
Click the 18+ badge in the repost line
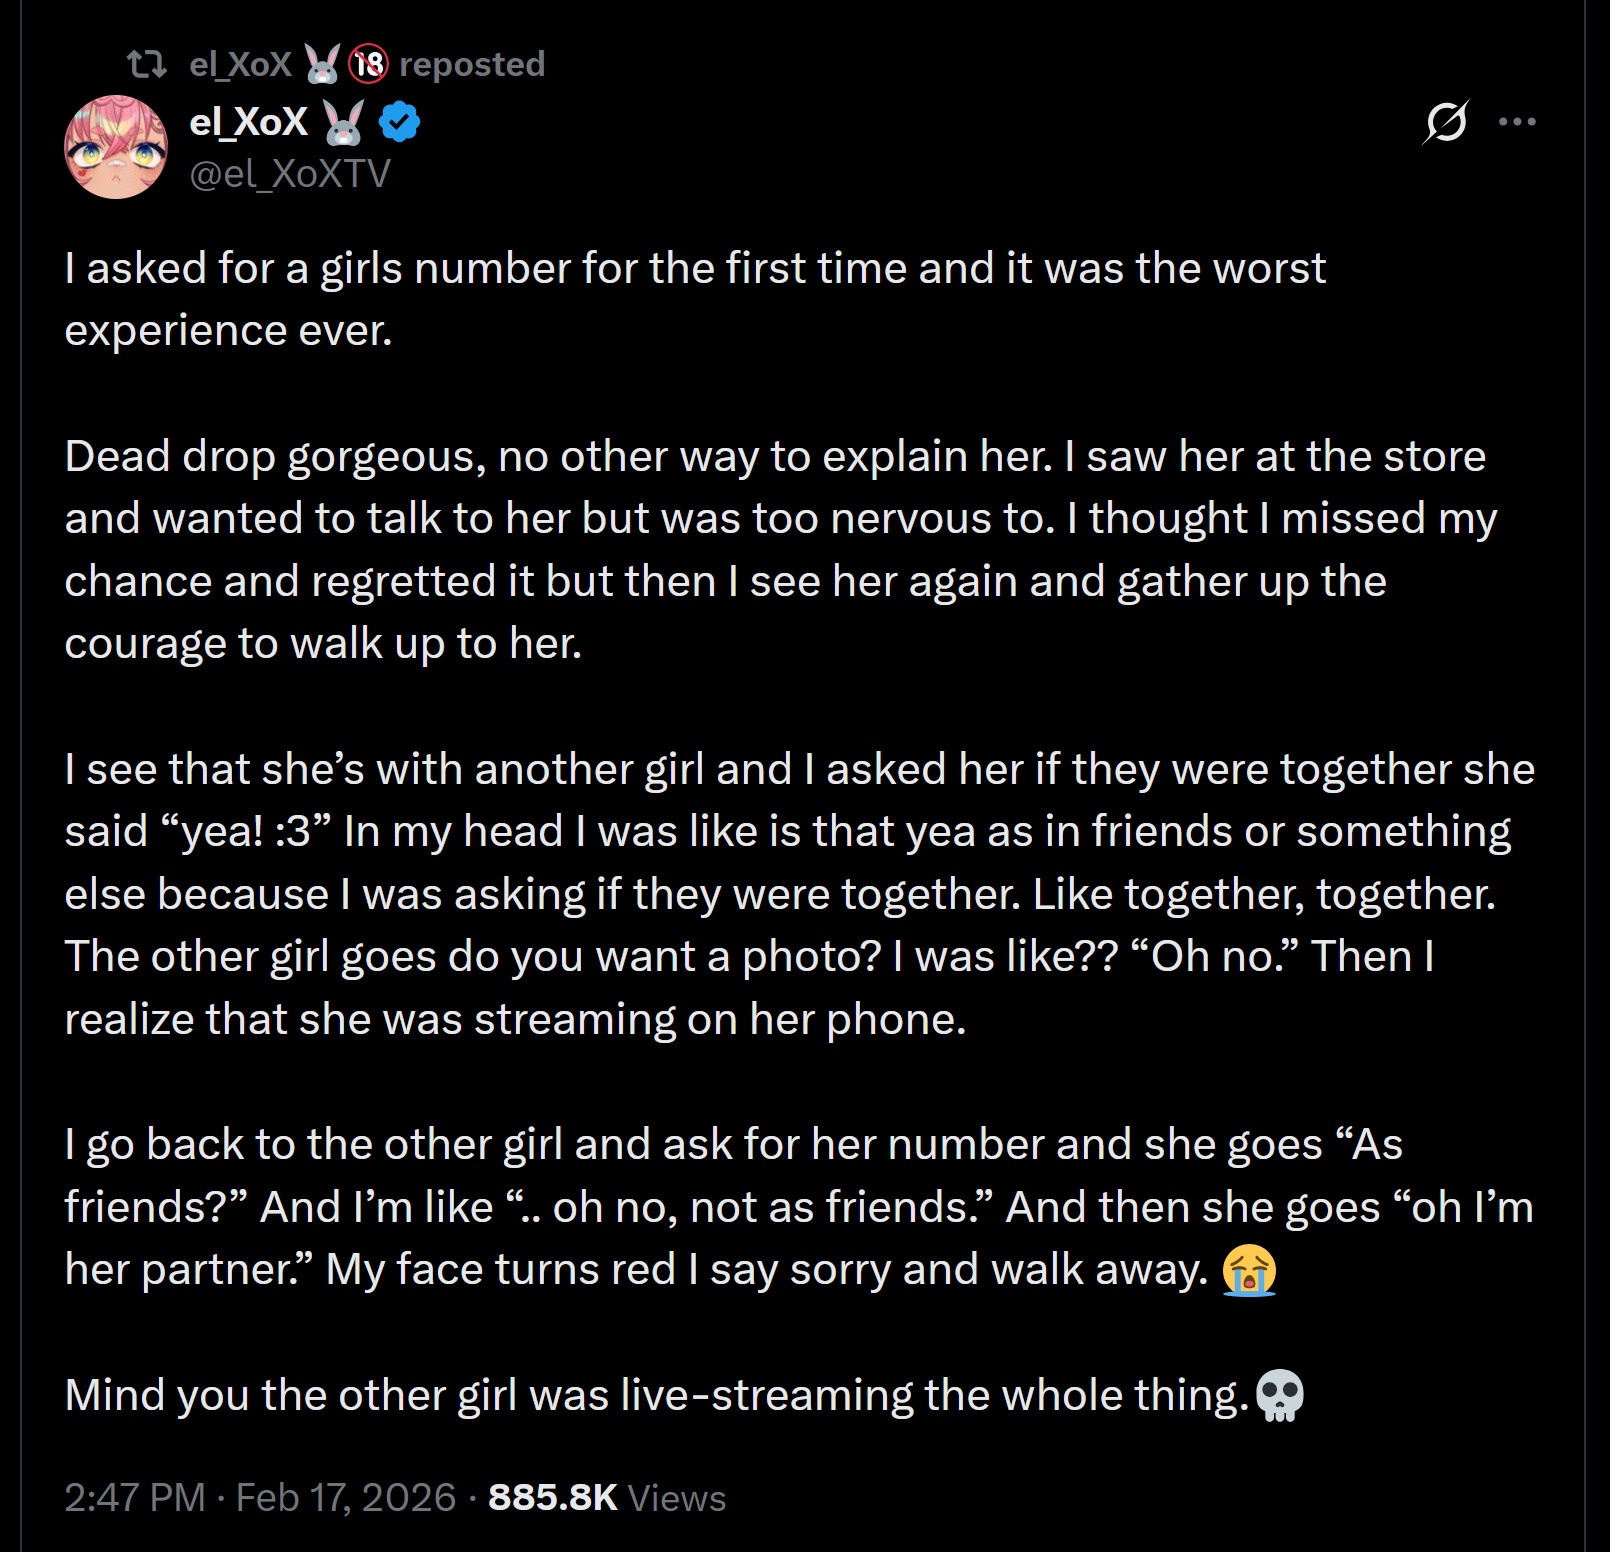(368, 65)
